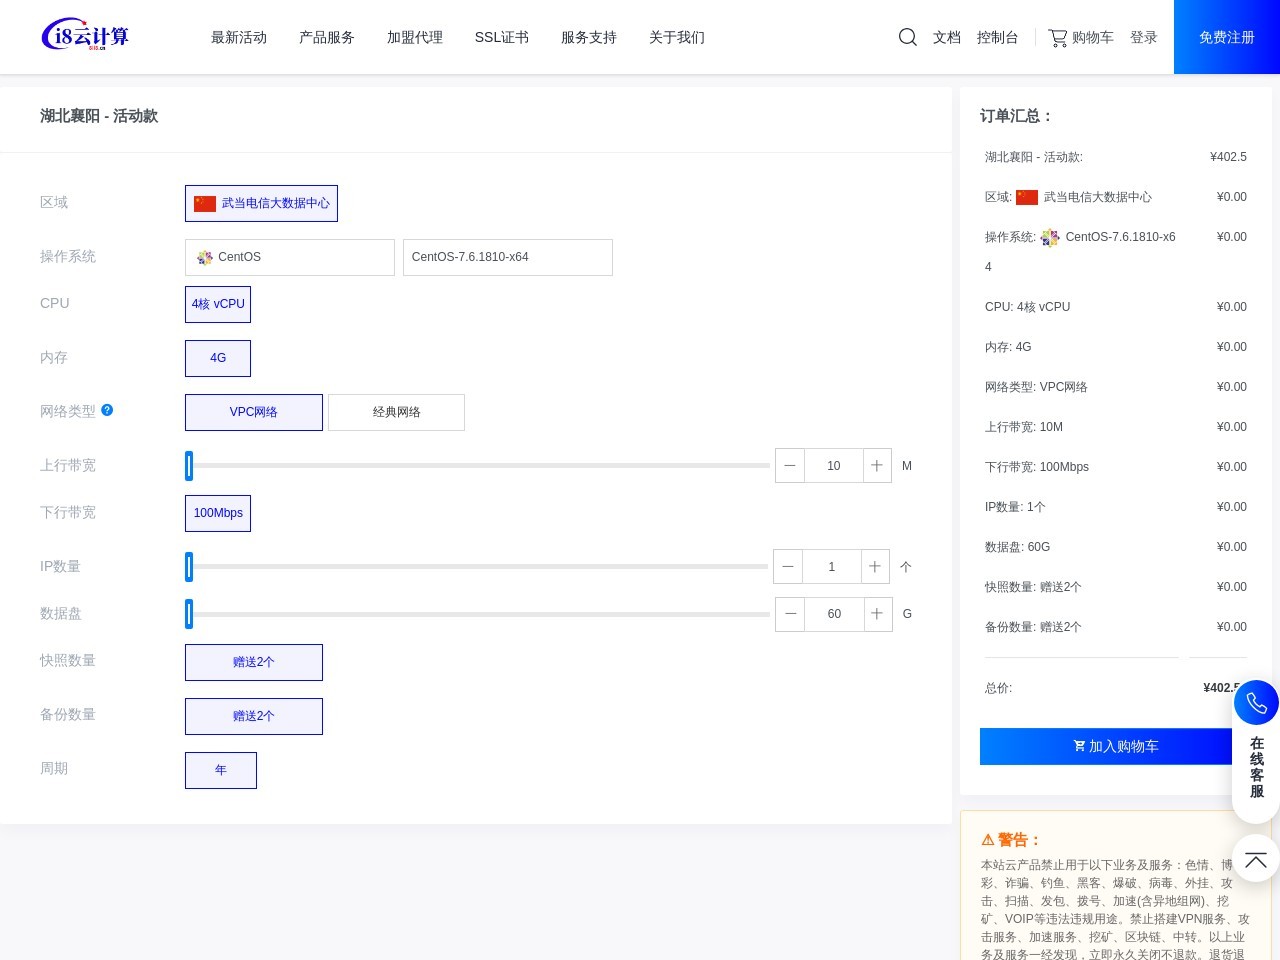Click the 免费注册 button
This screenshot has height=960, width=1280.
coord(1227,37)
